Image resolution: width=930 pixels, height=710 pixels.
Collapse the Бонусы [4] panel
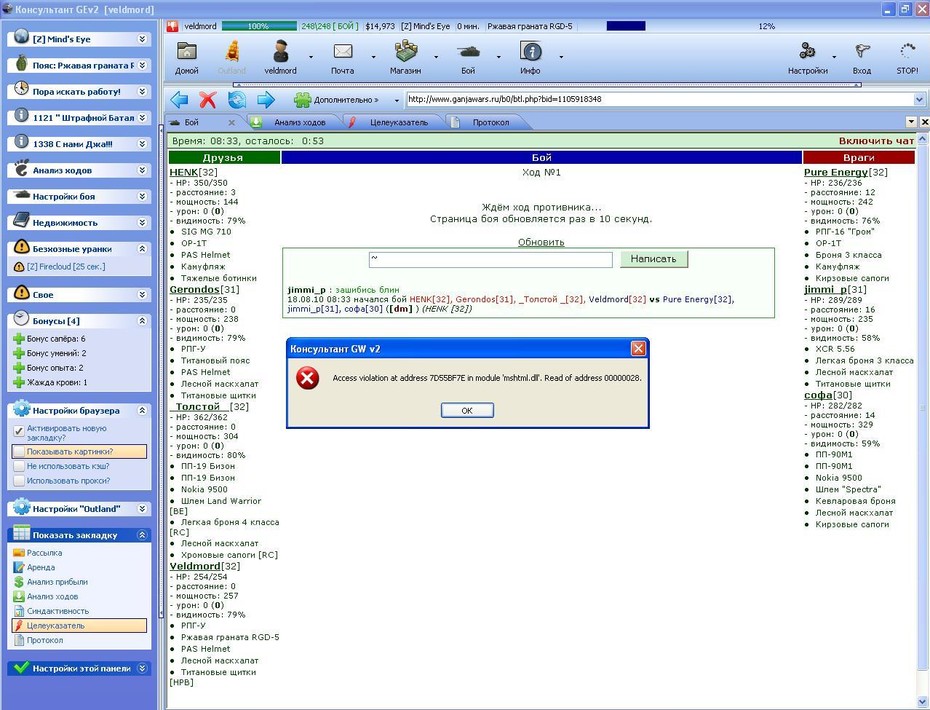[142, 321]
